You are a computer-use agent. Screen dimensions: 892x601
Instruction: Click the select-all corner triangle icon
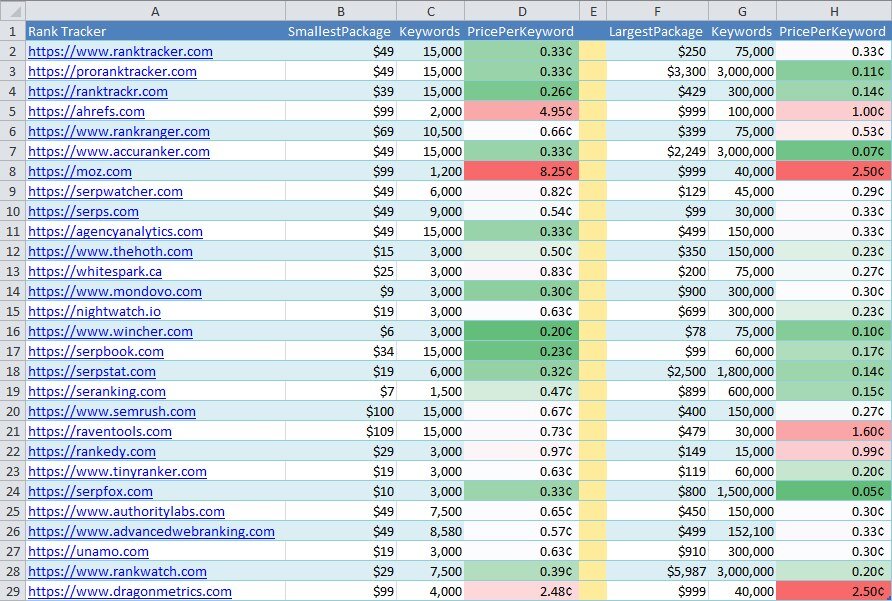[13, 11]
